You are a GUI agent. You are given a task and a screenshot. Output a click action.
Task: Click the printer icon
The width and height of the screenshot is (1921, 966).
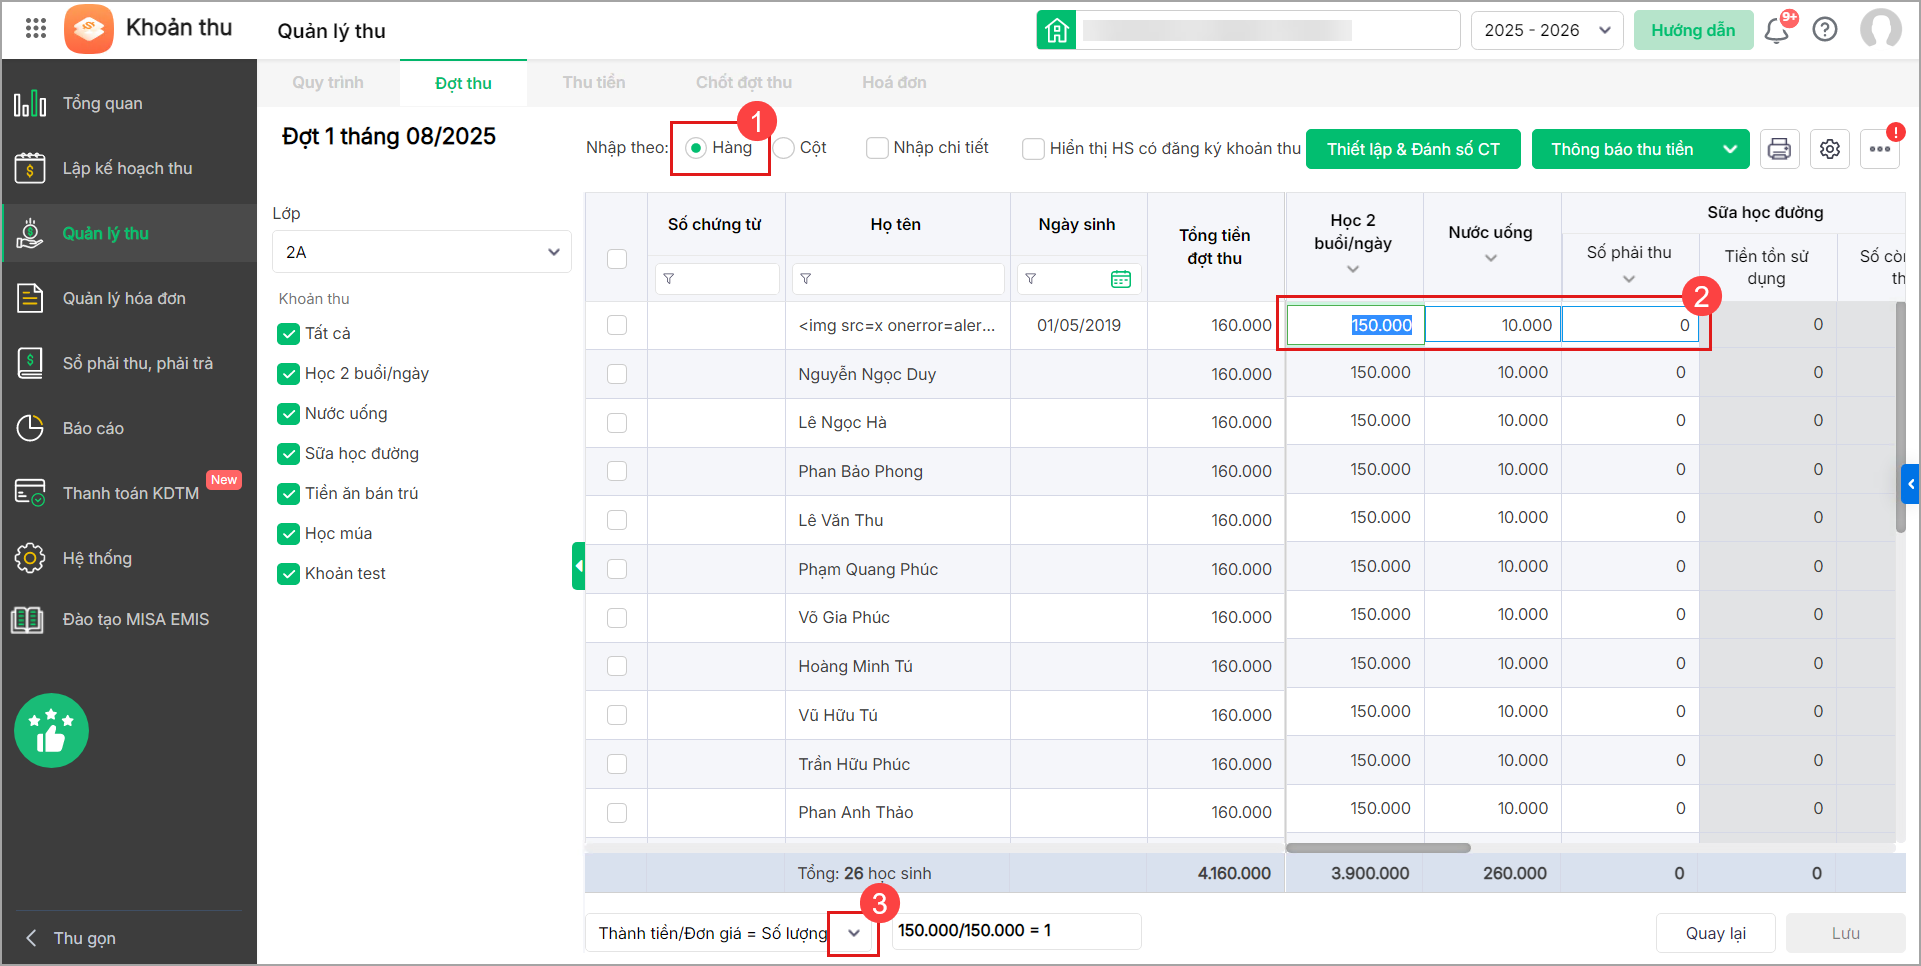point(1779,149)
